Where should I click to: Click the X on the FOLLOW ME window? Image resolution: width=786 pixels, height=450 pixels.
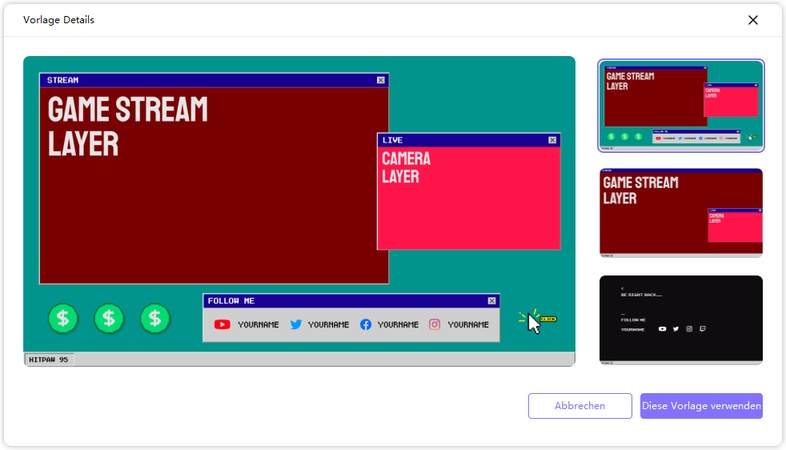(492, 300)
